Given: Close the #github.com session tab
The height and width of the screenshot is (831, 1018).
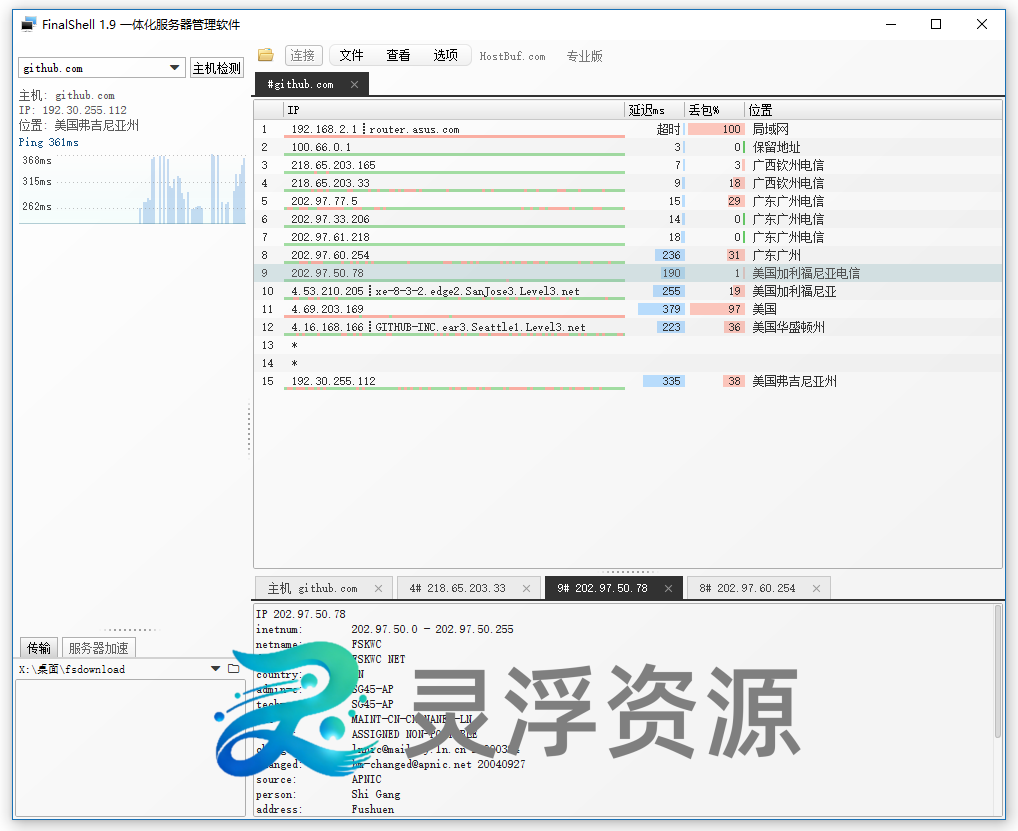Looking at the screenshot, I should click(354, 84).
